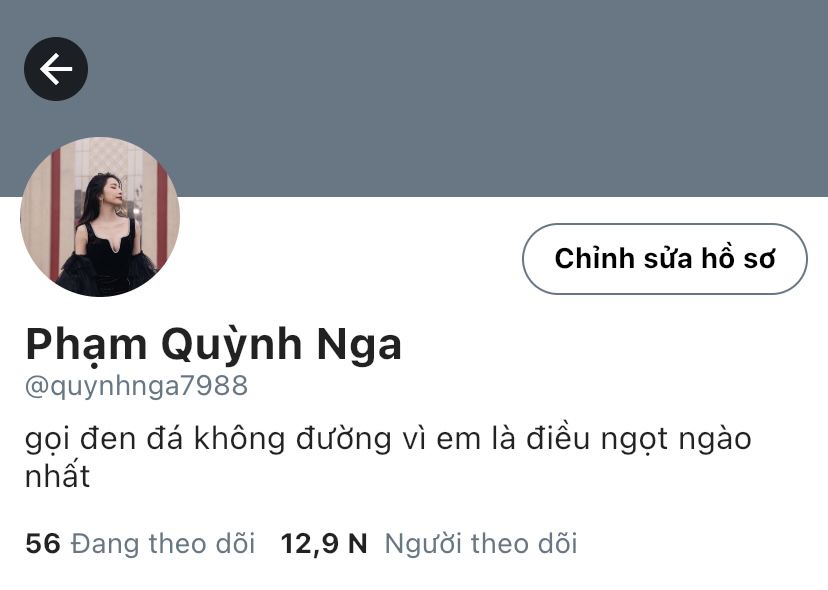Tap the dark circle behind the back arrow
Screen dimensions: 828x590
pos(56,69)
